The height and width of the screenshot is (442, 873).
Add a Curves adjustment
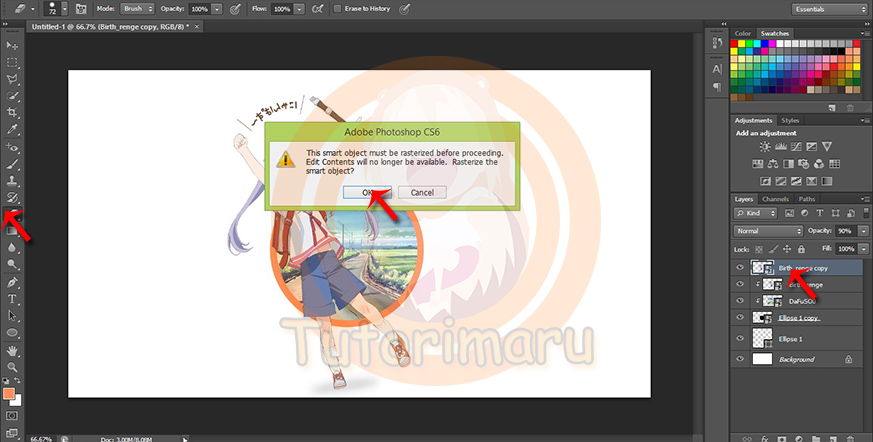pyautogui.click(x=796, y=147)
